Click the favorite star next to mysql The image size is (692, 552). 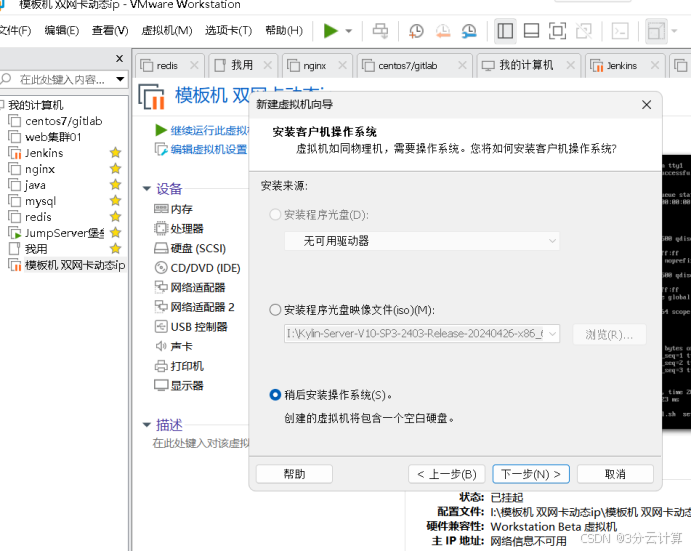click(x=115, y=201)
